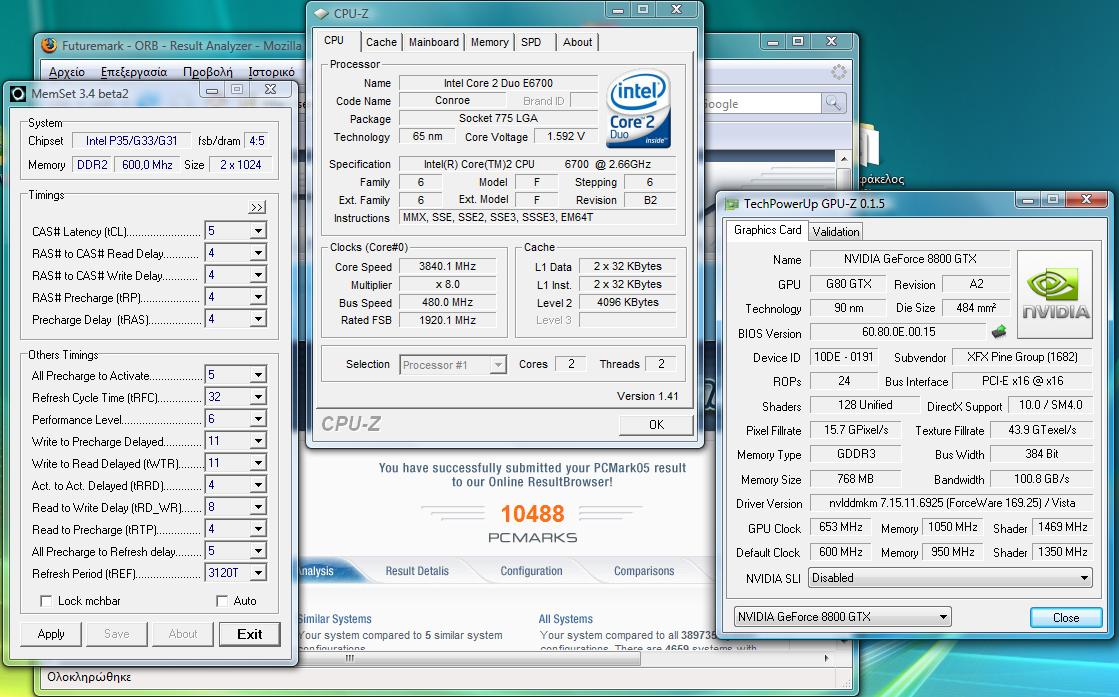Image resolution: width=1119 pixels, height=697 pixels.
Task: Open the Refresh Cycle Time (tRFC) dropdown
Action: point(258,397)
